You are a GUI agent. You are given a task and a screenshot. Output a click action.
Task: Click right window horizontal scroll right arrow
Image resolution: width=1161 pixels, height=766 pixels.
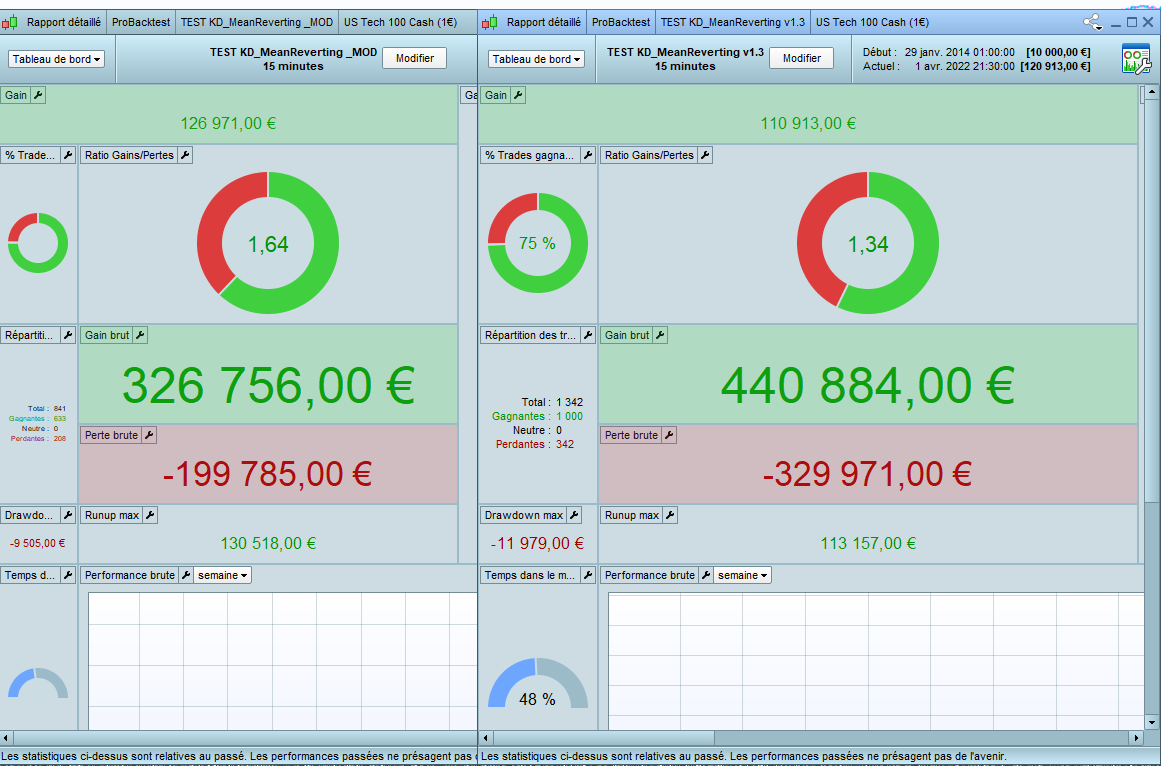1137,737
